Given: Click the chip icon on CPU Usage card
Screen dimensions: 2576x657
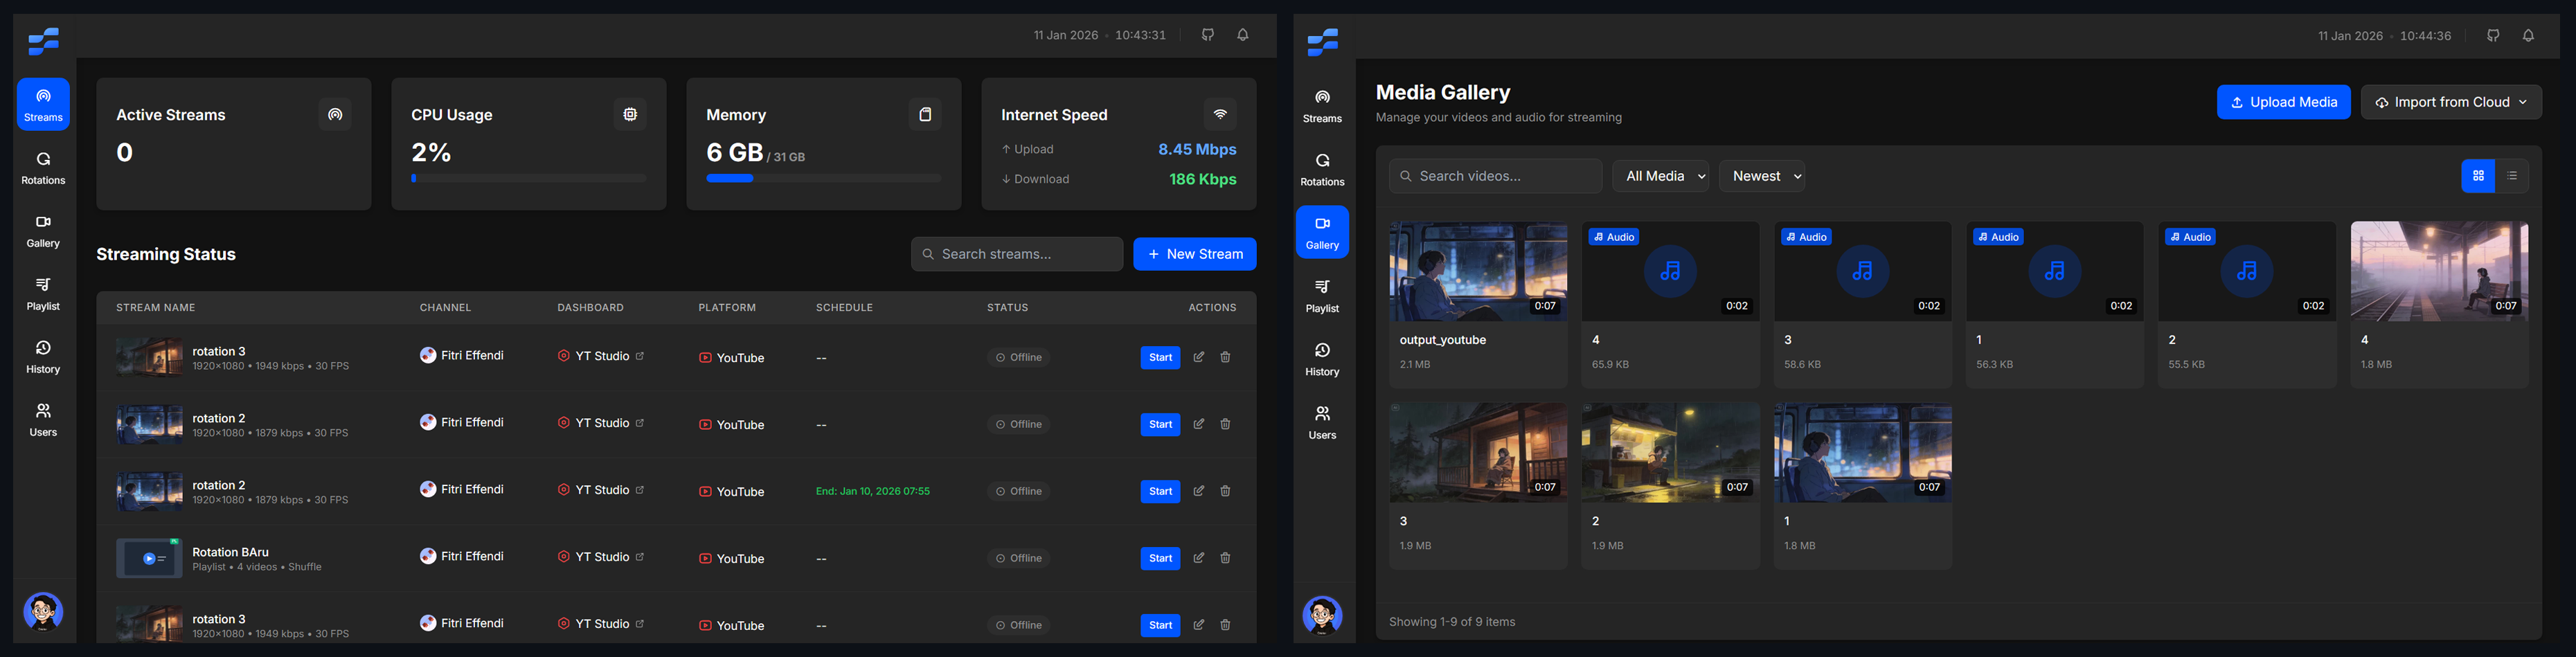Looking at the screenshot, I should pyautogui.click(x=630, y=115).
